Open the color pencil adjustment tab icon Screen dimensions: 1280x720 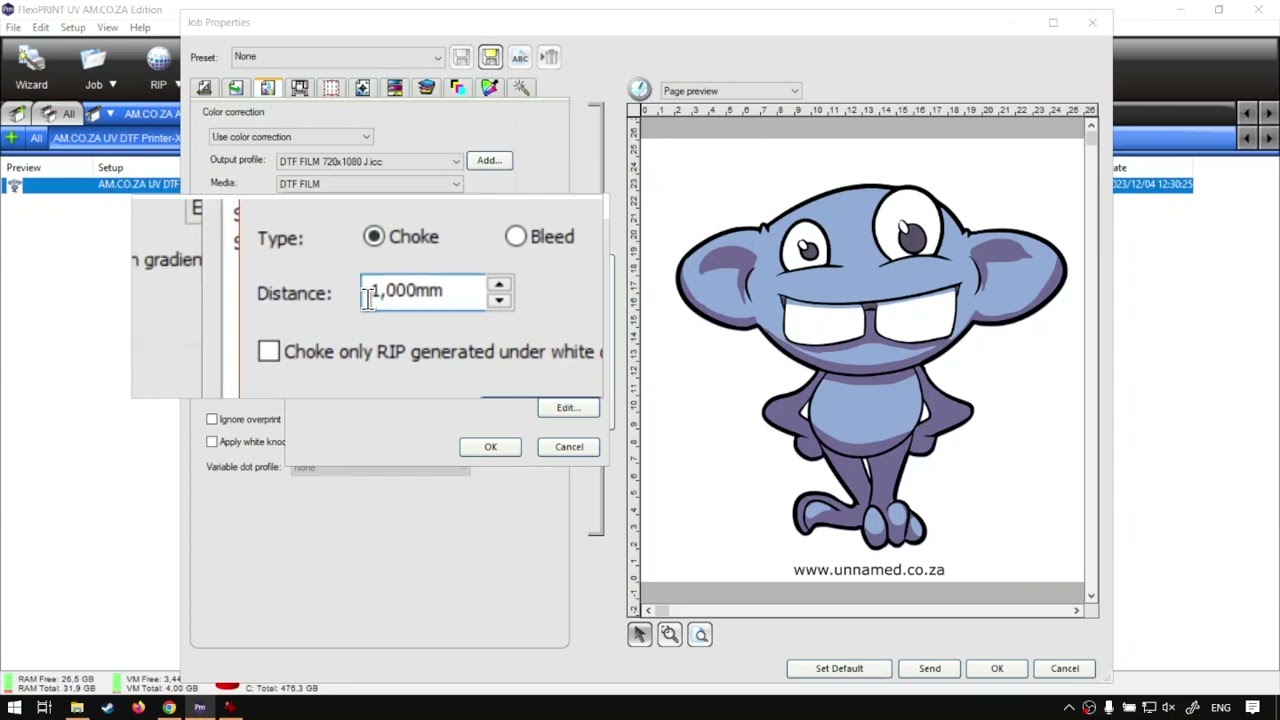click(490, 88)
